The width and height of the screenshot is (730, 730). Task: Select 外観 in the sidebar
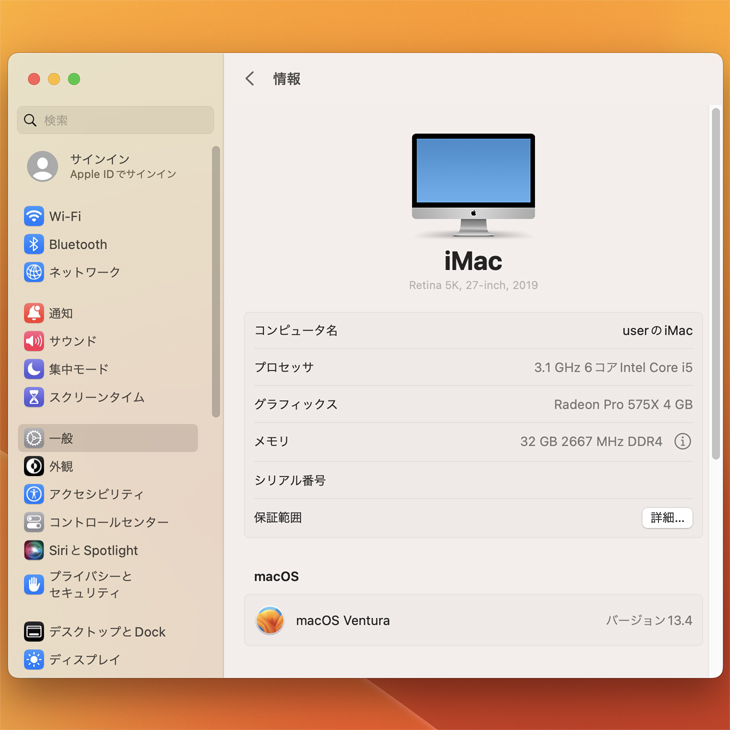point(61,466)
